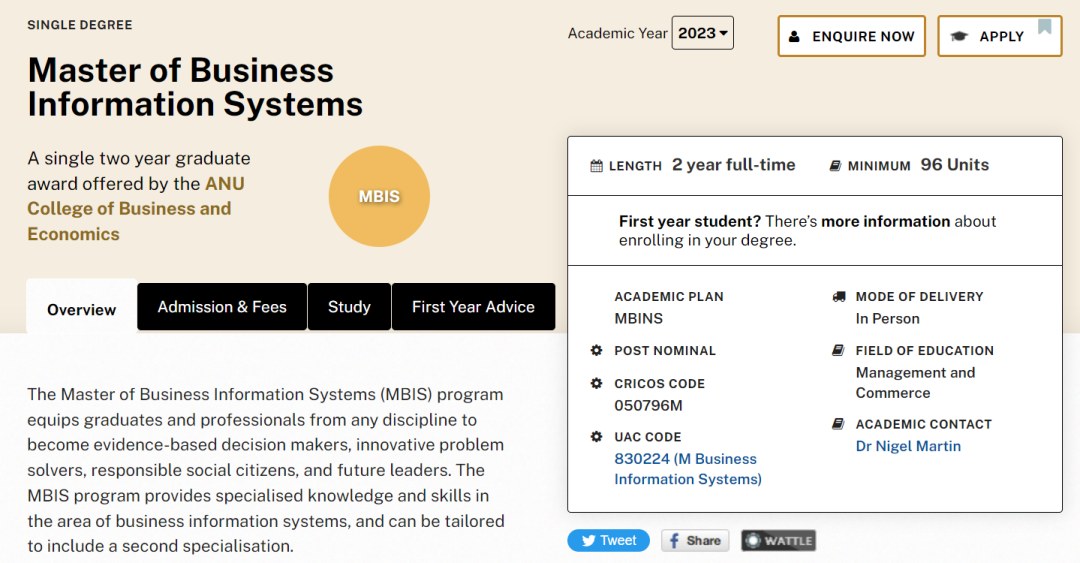Click the book icon beside Academic Contact

click(838, 424)
